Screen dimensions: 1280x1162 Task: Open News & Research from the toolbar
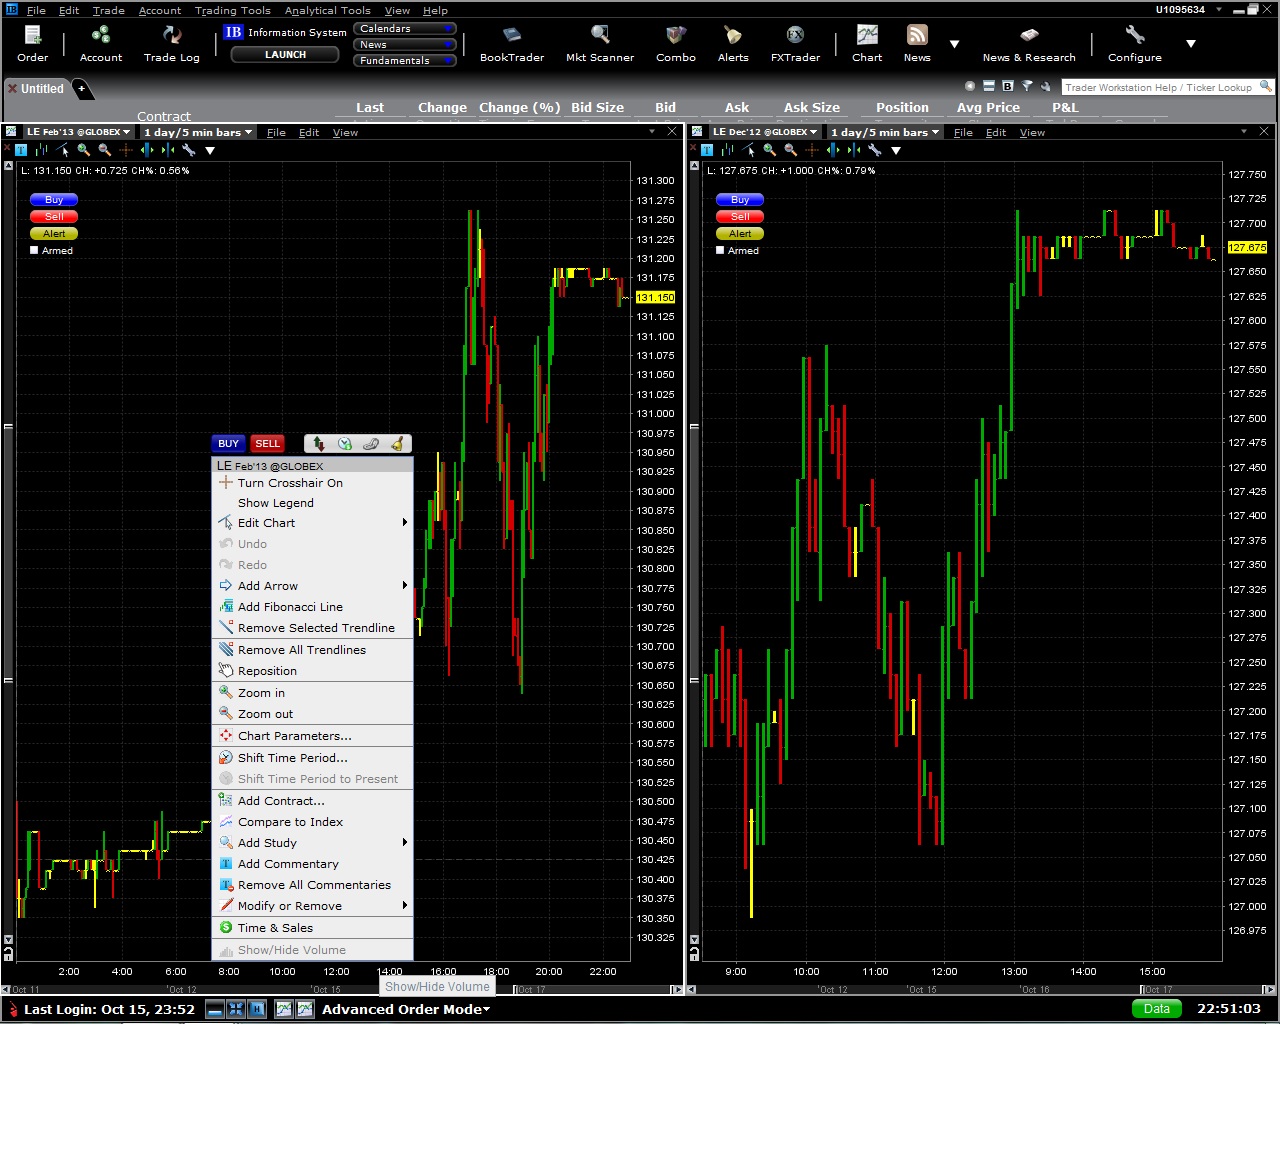[1029, 44]
